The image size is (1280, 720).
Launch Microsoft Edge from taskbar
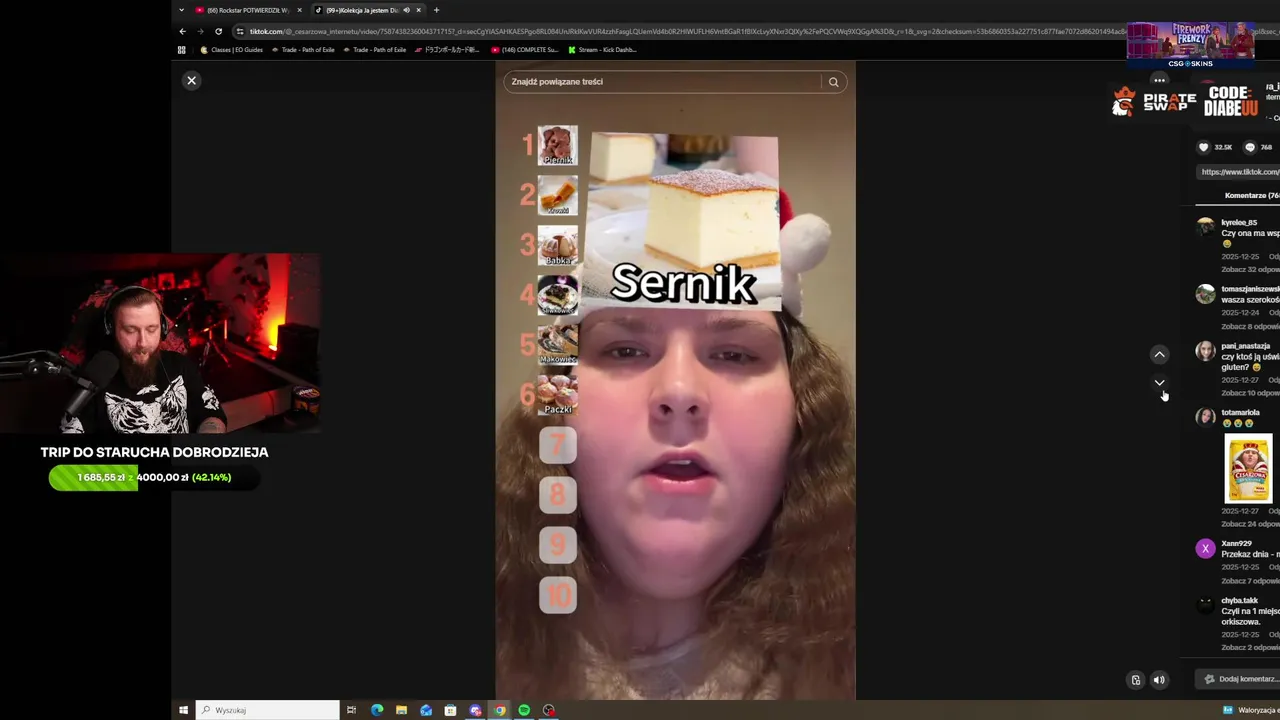click(x=377, y=710)
